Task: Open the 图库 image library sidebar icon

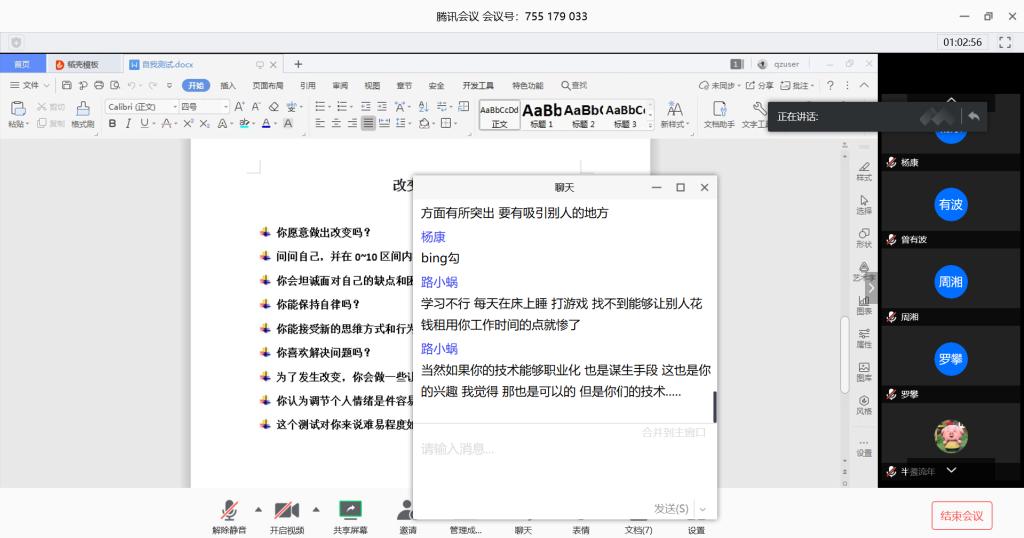Action: coord(864,370)
